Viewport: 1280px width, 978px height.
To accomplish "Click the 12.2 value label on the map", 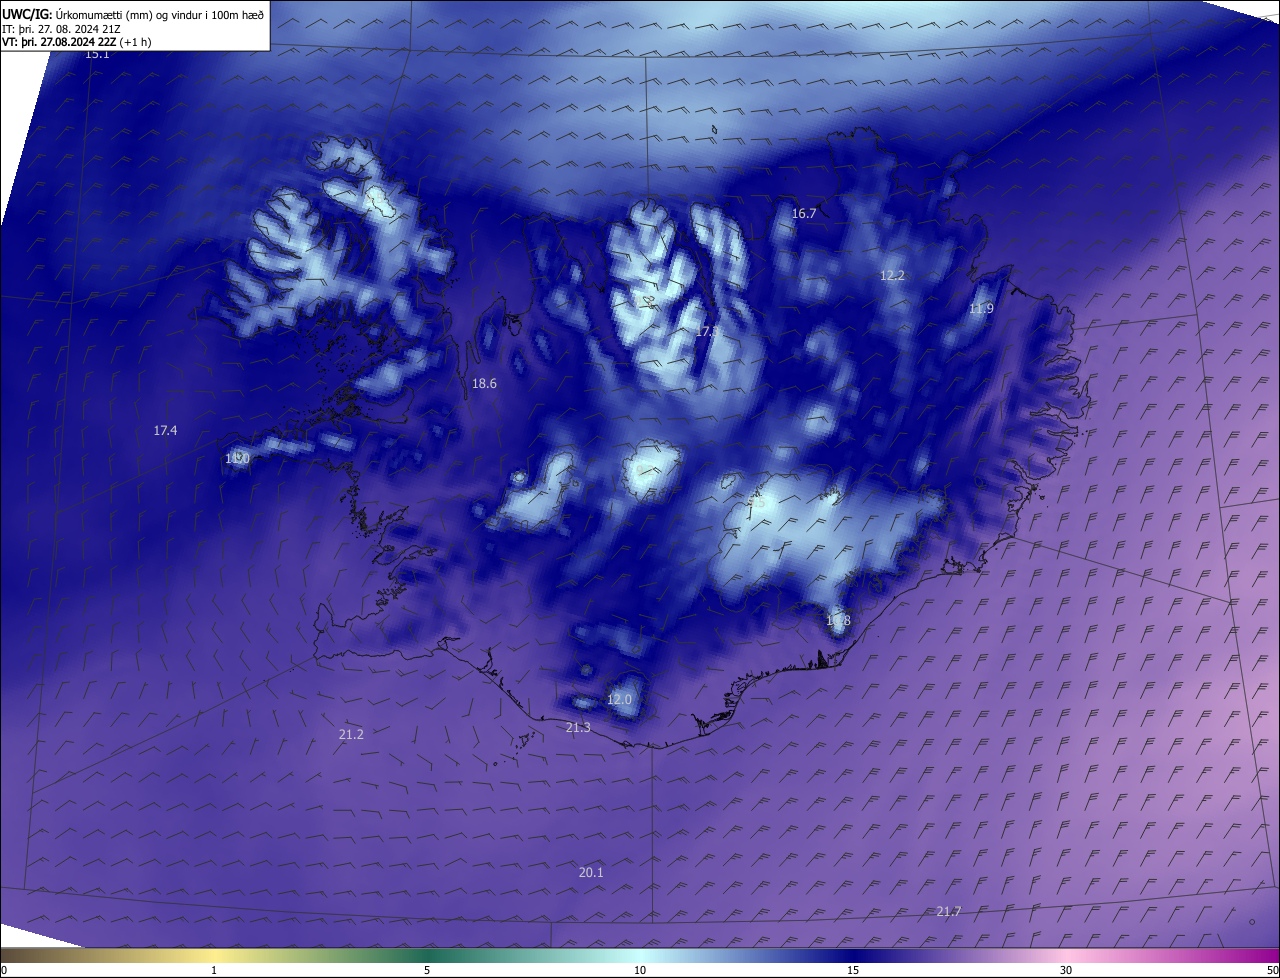I will click(892, 276).
